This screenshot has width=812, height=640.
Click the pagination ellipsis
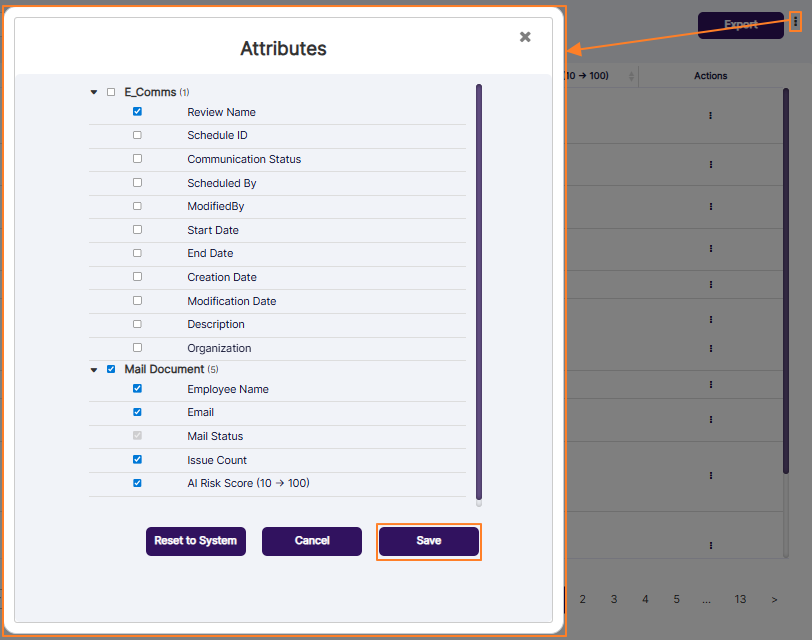pos(707,598)
